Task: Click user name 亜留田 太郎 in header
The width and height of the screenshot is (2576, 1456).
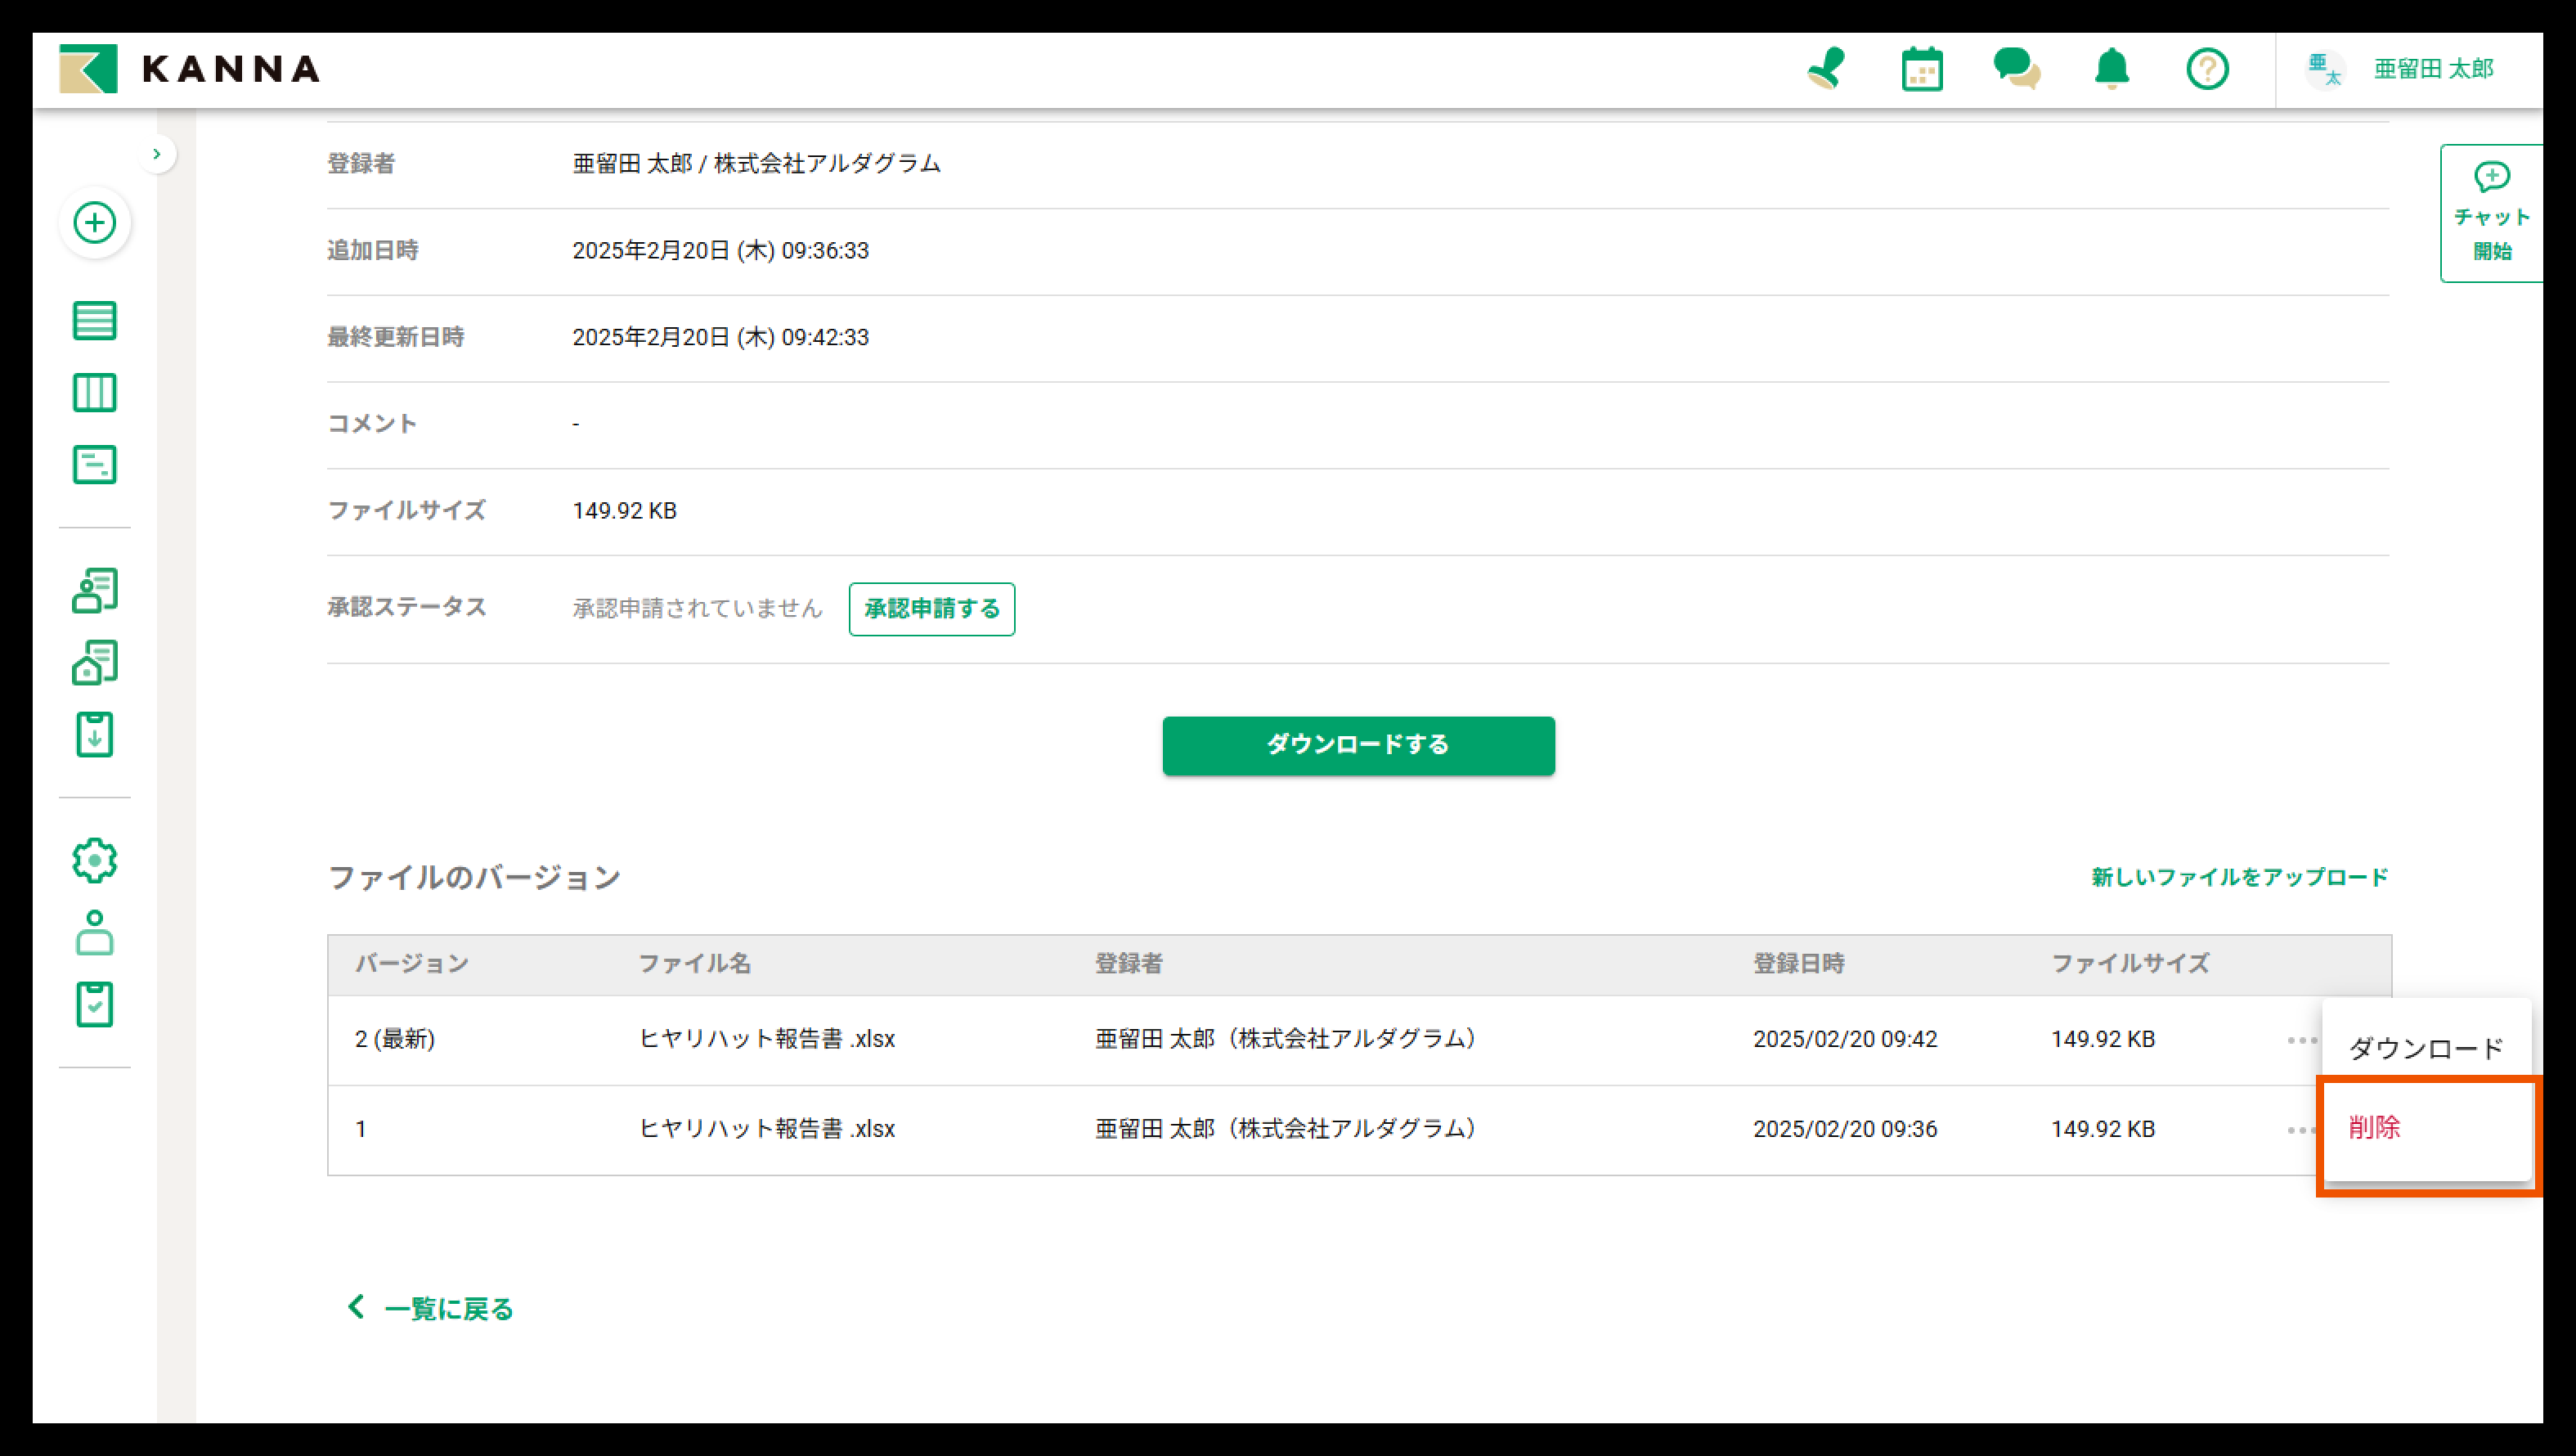Action: tap(2434, 69)
